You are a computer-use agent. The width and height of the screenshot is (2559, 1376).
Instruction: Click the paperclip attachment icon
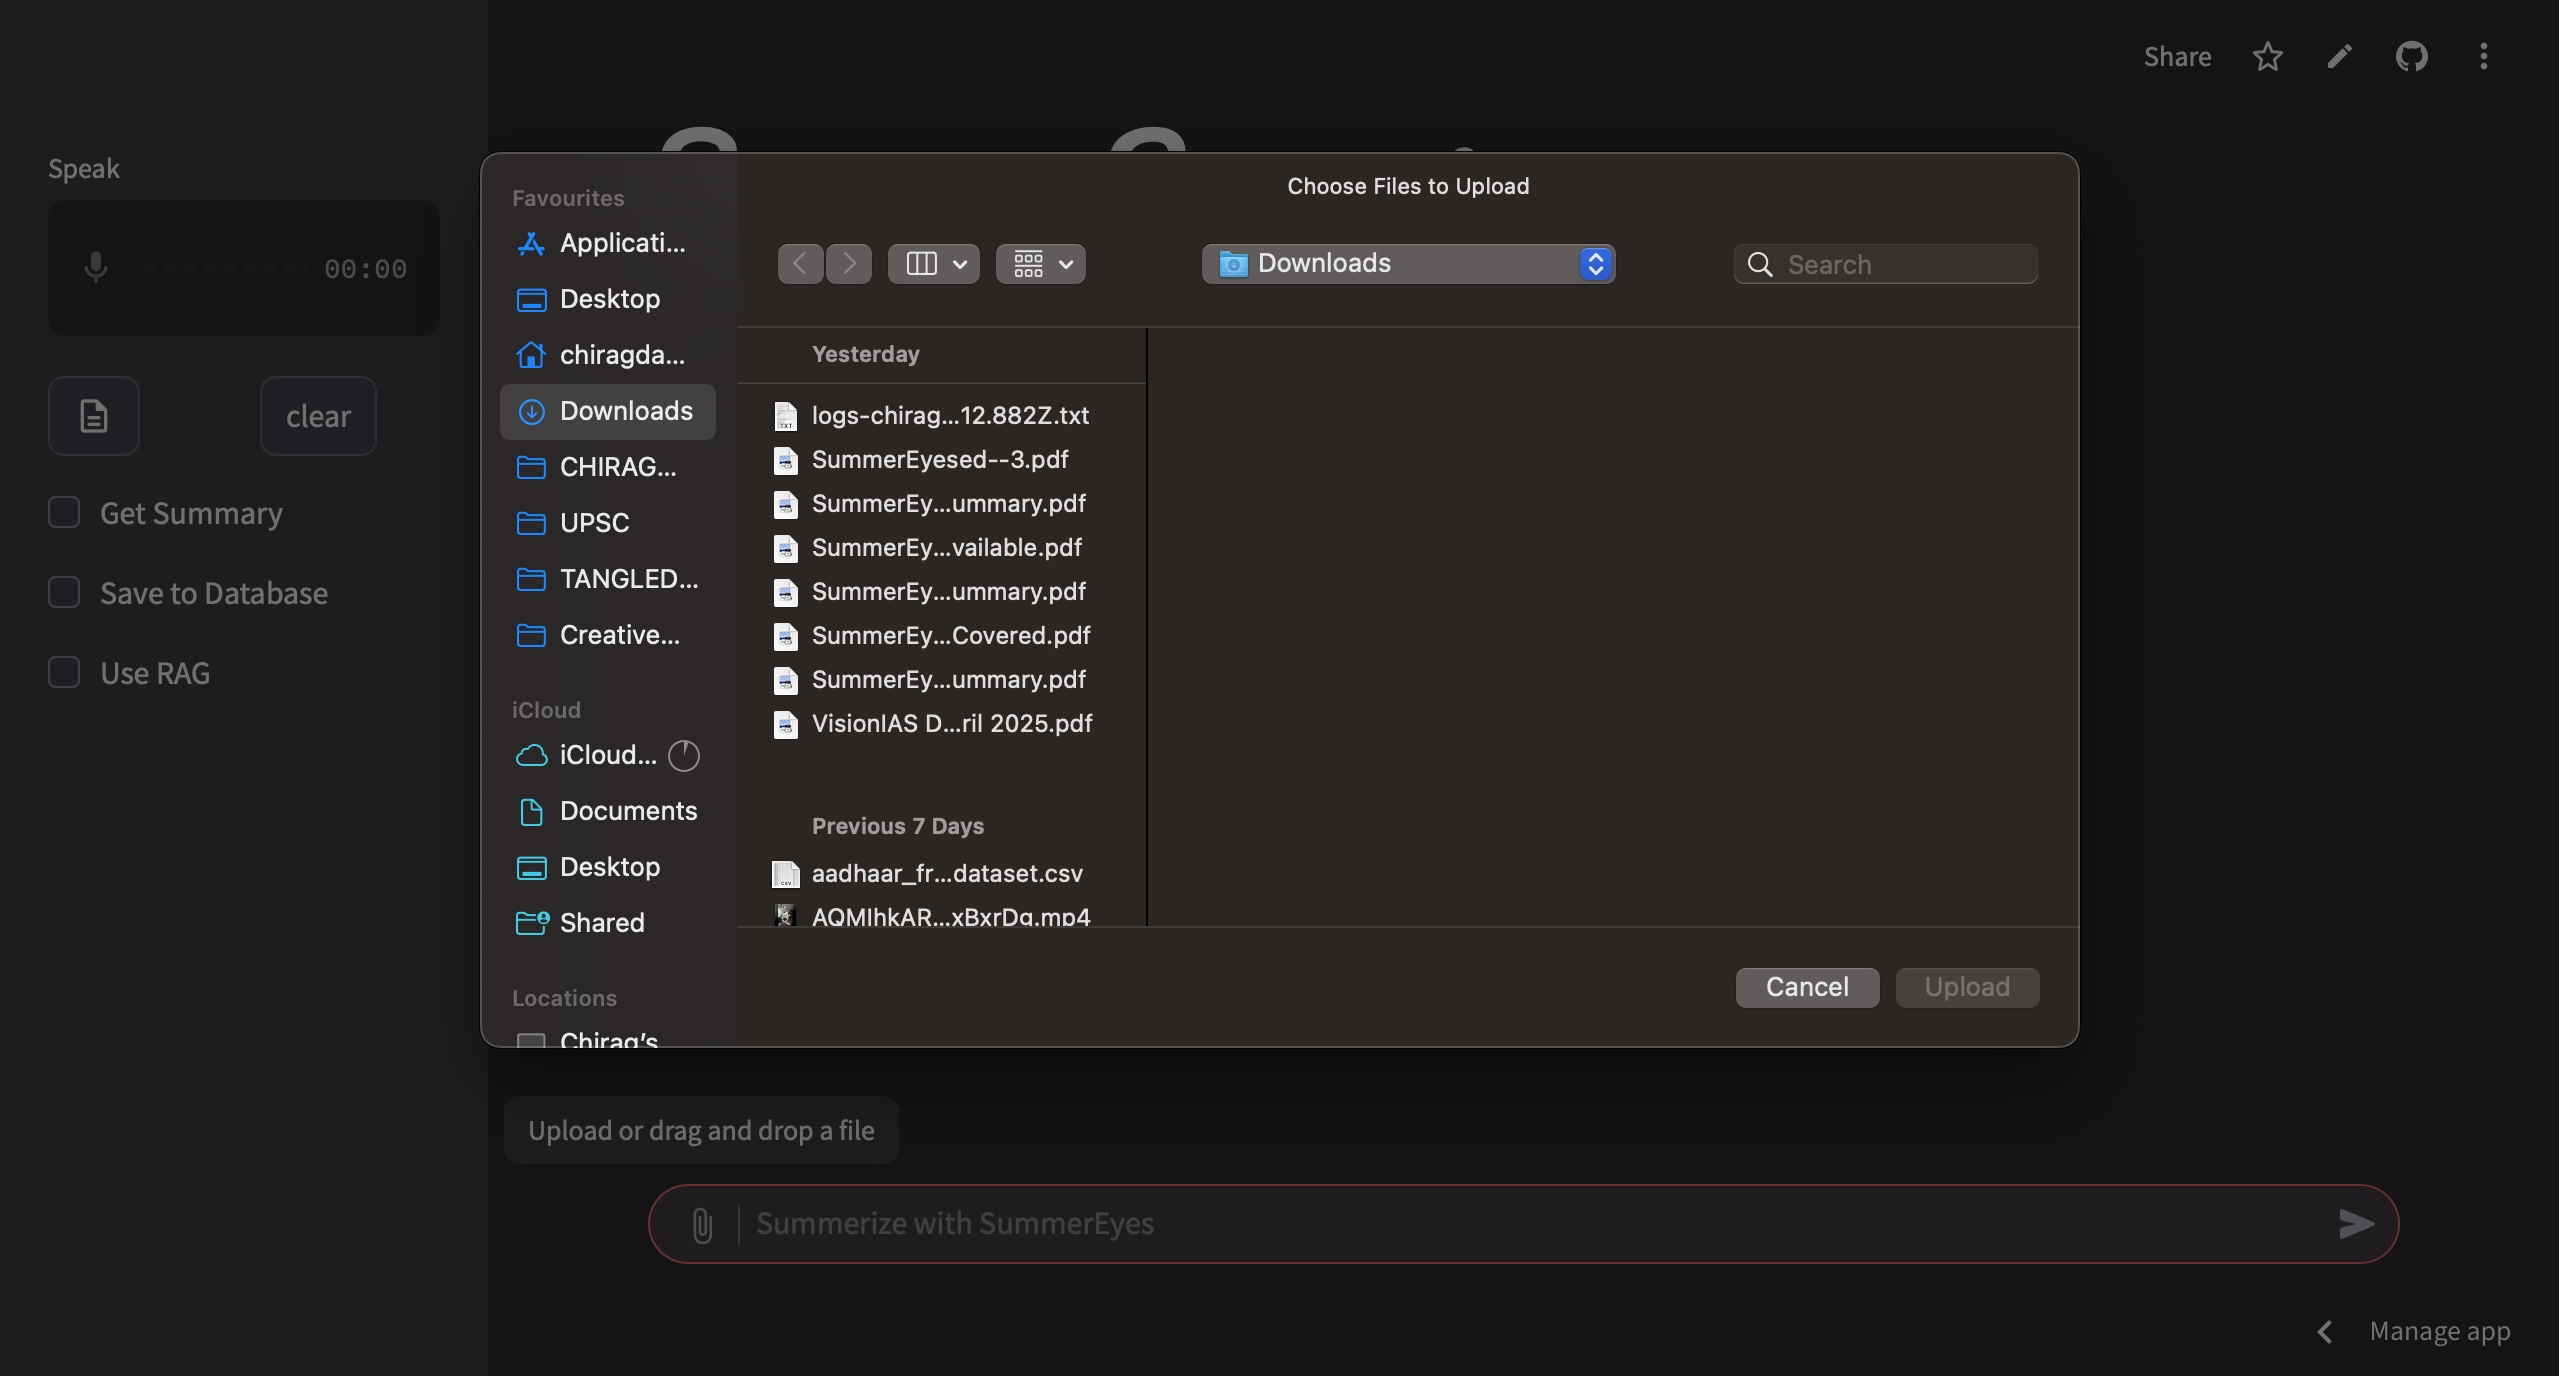(702, 1224)
